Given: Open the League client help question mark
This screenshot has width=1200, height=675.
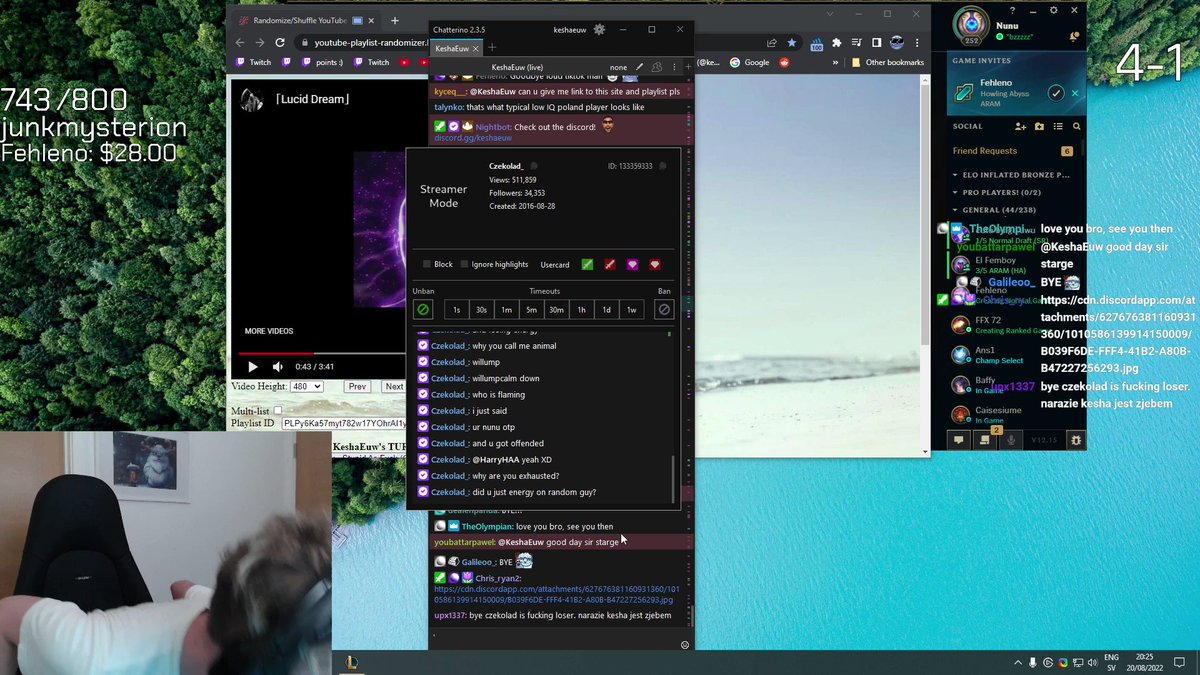Looking at the screenshot, I should tap(1012, 10).
